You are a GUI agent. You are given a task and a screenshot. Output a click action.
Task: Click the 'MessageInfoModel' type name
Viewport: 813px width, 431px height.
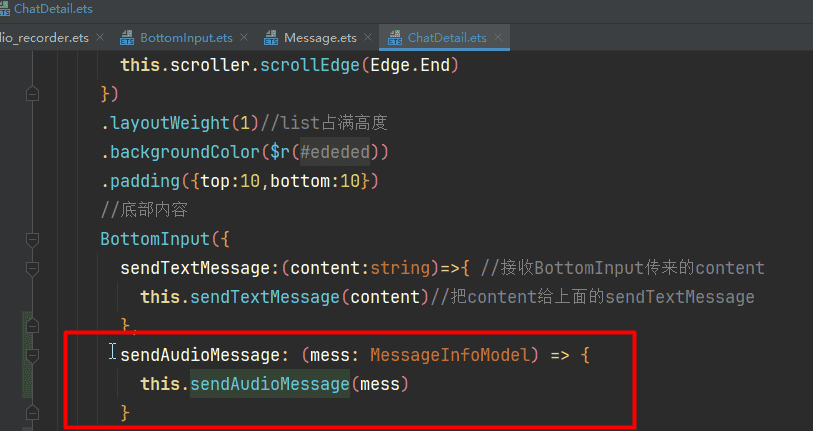(450, 355)
